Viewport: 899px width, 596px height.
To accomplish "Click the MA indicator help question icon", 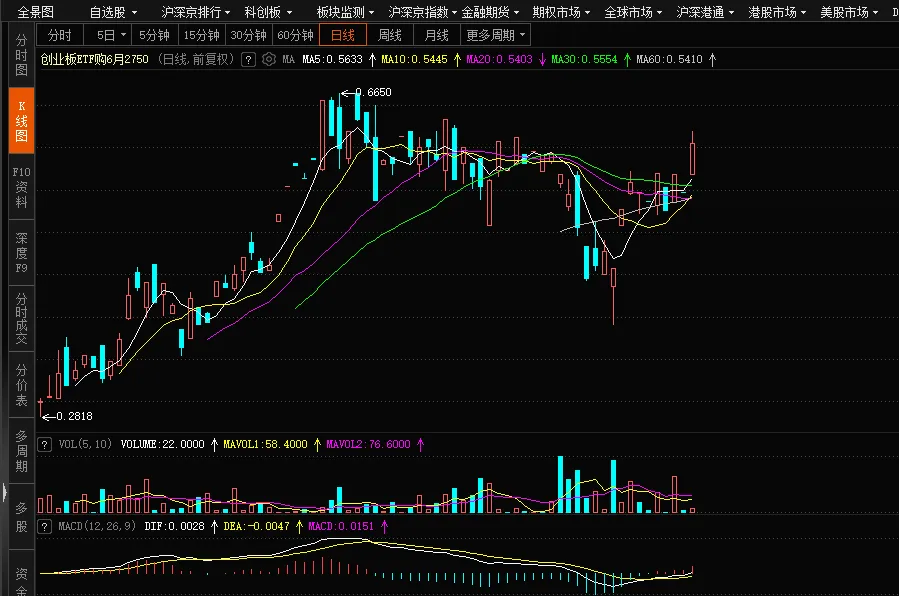I will point(248,60).
